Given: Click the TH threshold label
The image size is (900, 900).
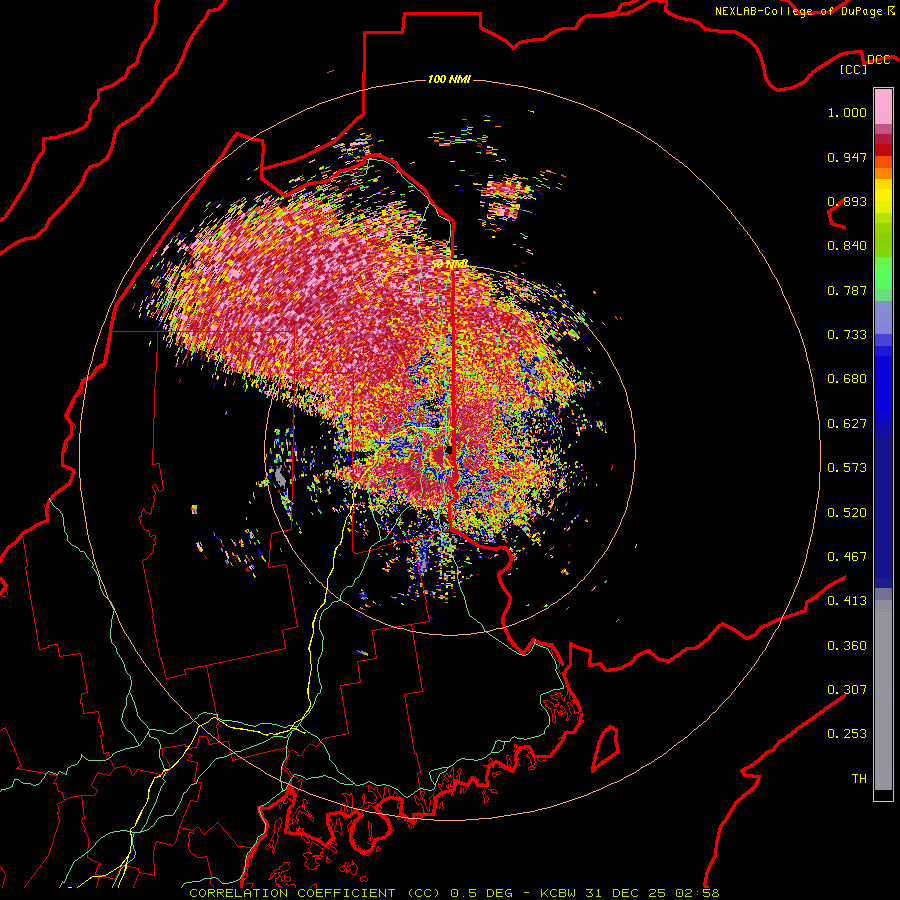Looking at the screenshot, I should pyautogui.click(x=859, y=779).
